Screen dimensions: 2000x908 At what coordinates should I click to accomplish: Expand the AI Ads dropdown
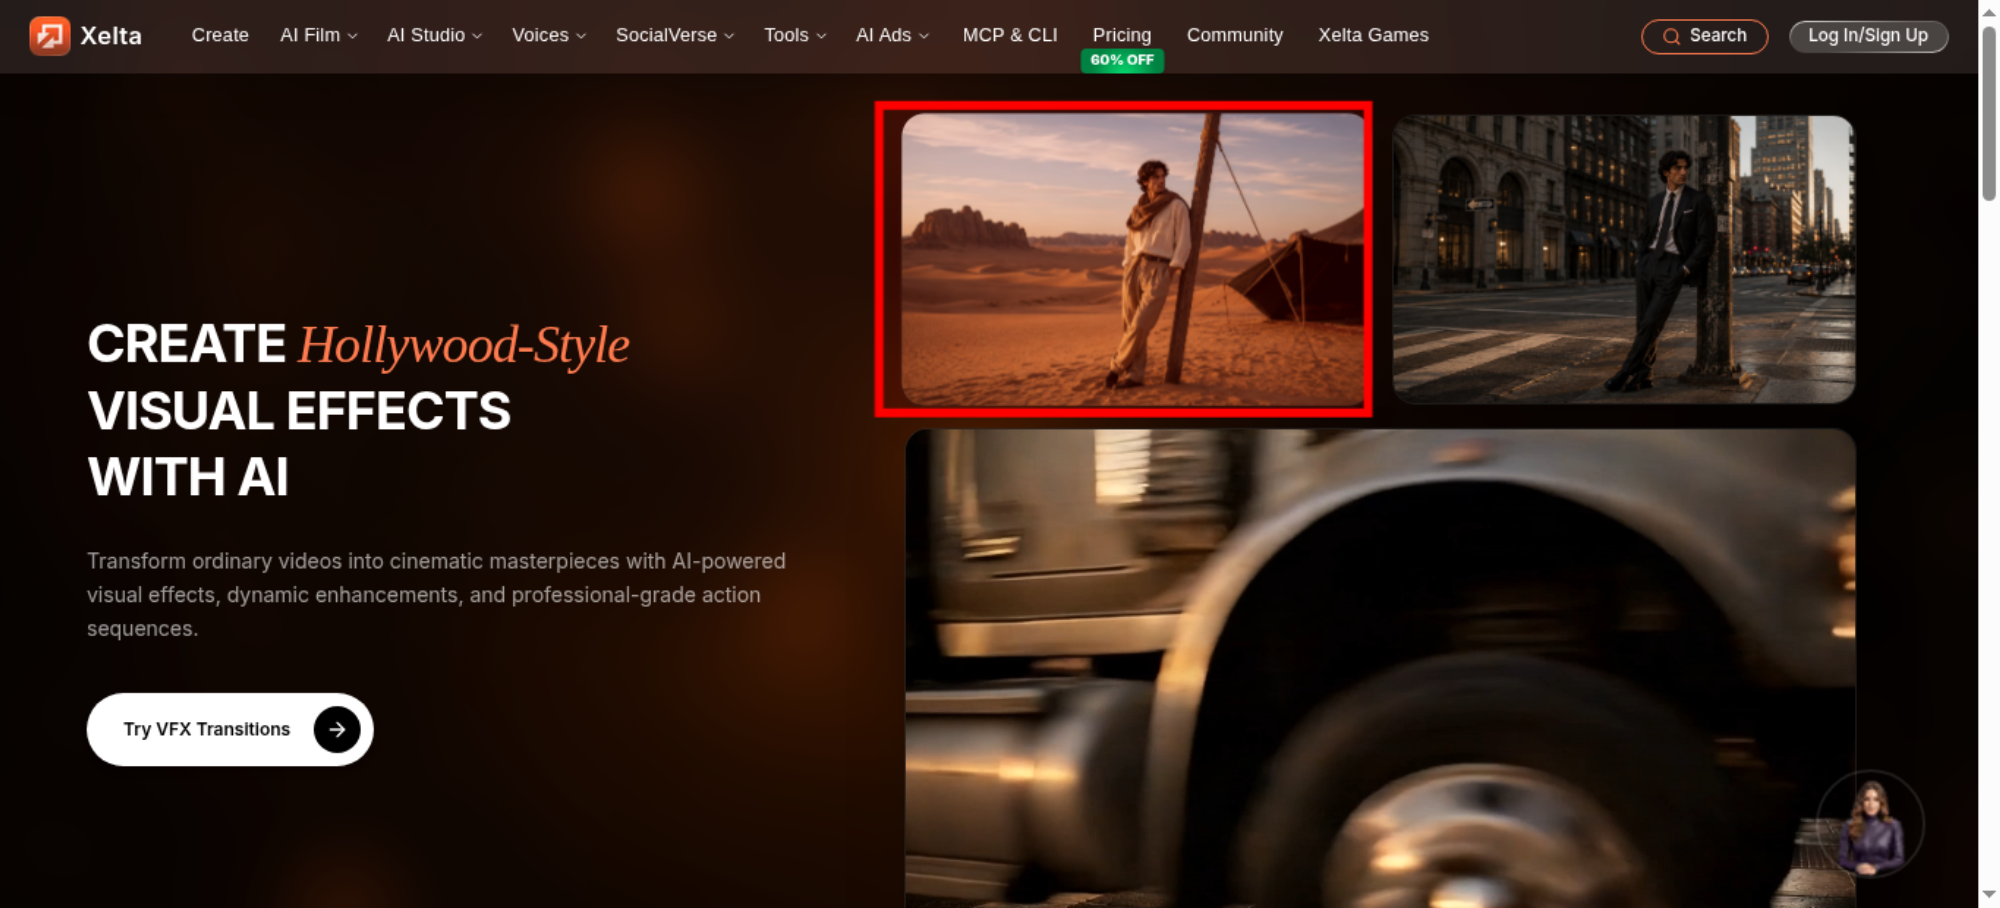[893, 35]
